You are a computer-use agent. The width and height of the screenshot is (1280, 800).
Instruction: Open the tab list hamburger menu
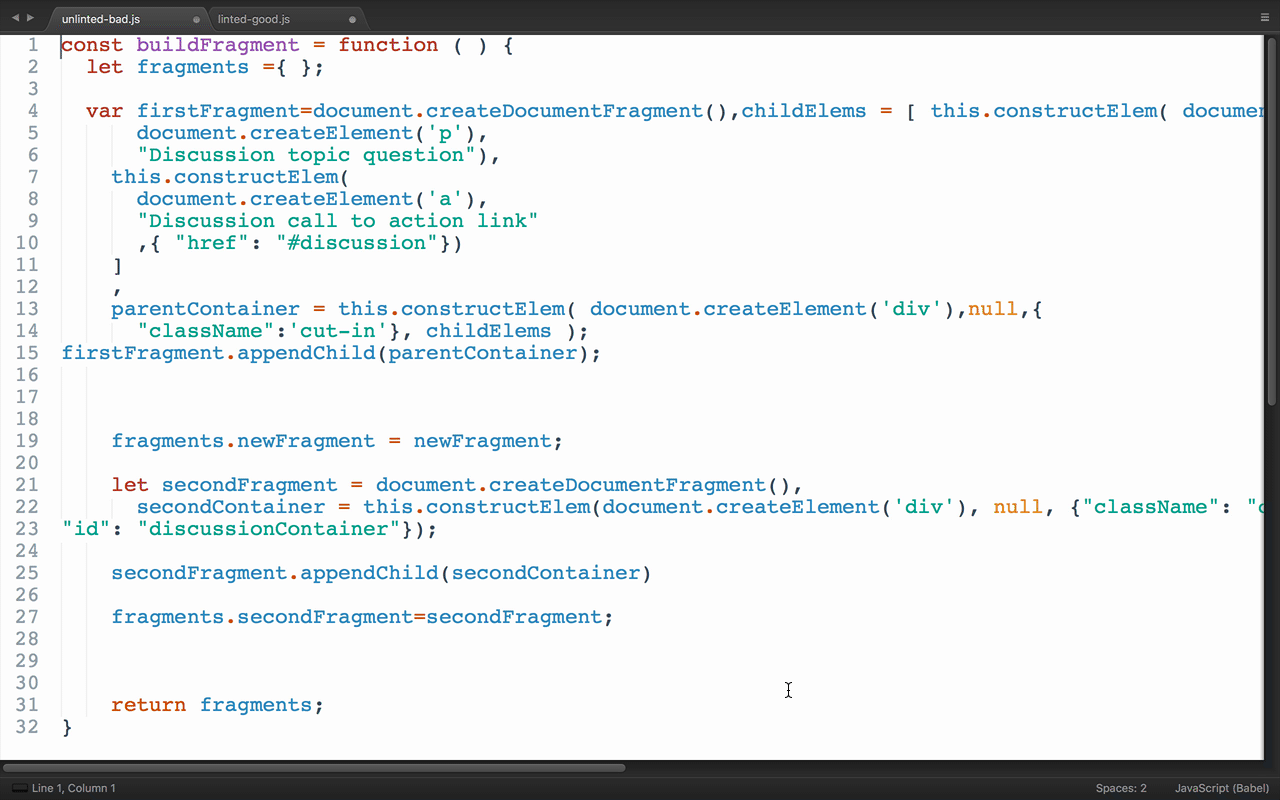click(1265, 18)
